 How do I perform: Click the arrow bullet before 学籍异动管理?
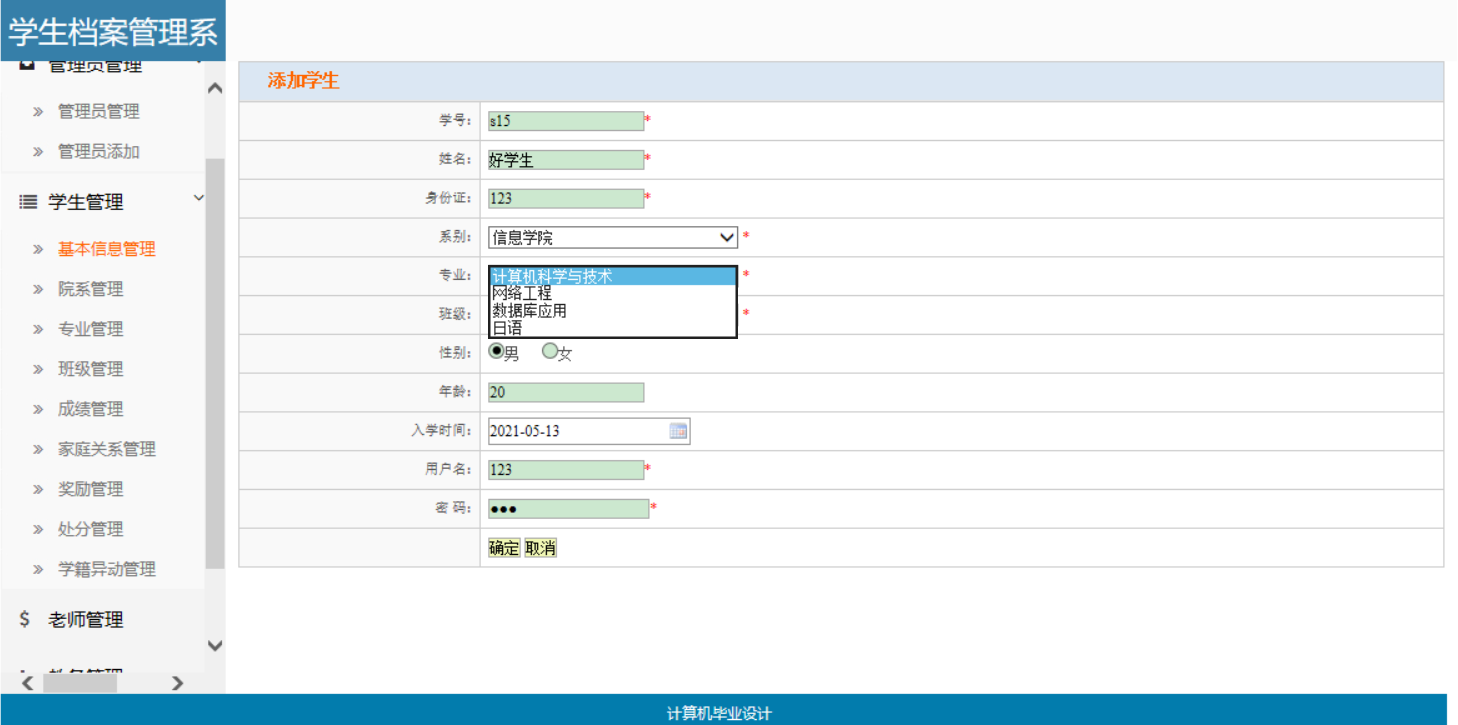[x=38, y=569]
